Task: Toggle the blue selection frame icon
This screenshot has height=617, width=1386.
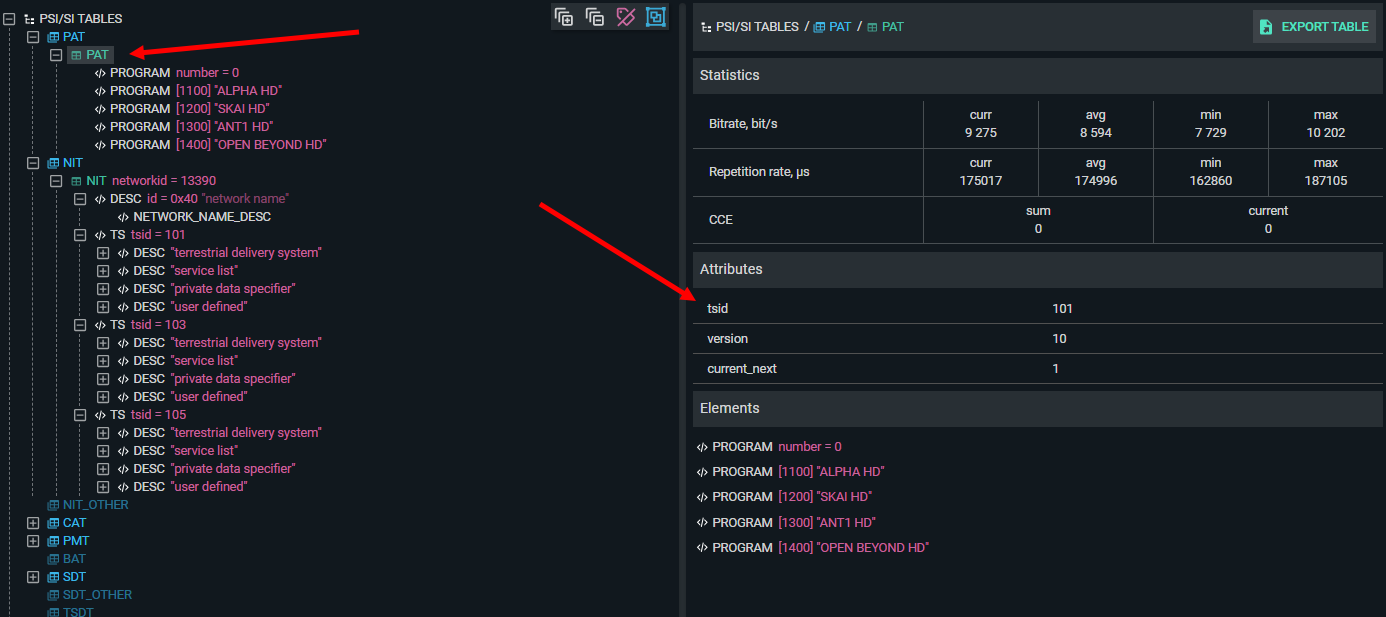Action: 656,17
